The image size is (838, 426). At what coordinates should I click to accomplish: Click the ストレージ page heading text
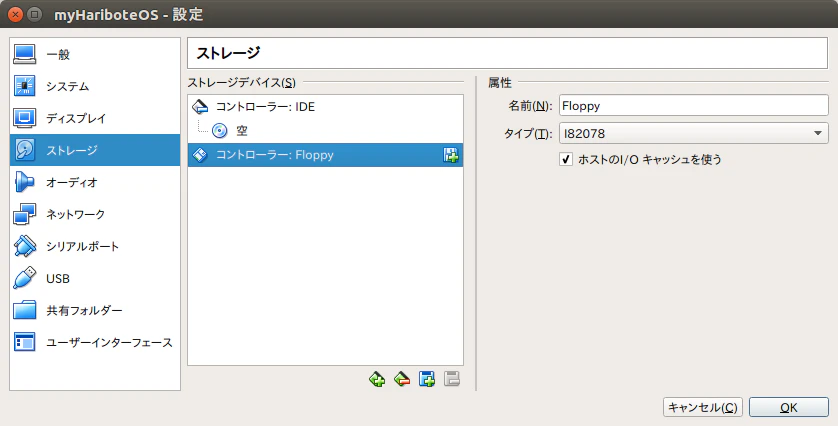click(x=228, y=53)
